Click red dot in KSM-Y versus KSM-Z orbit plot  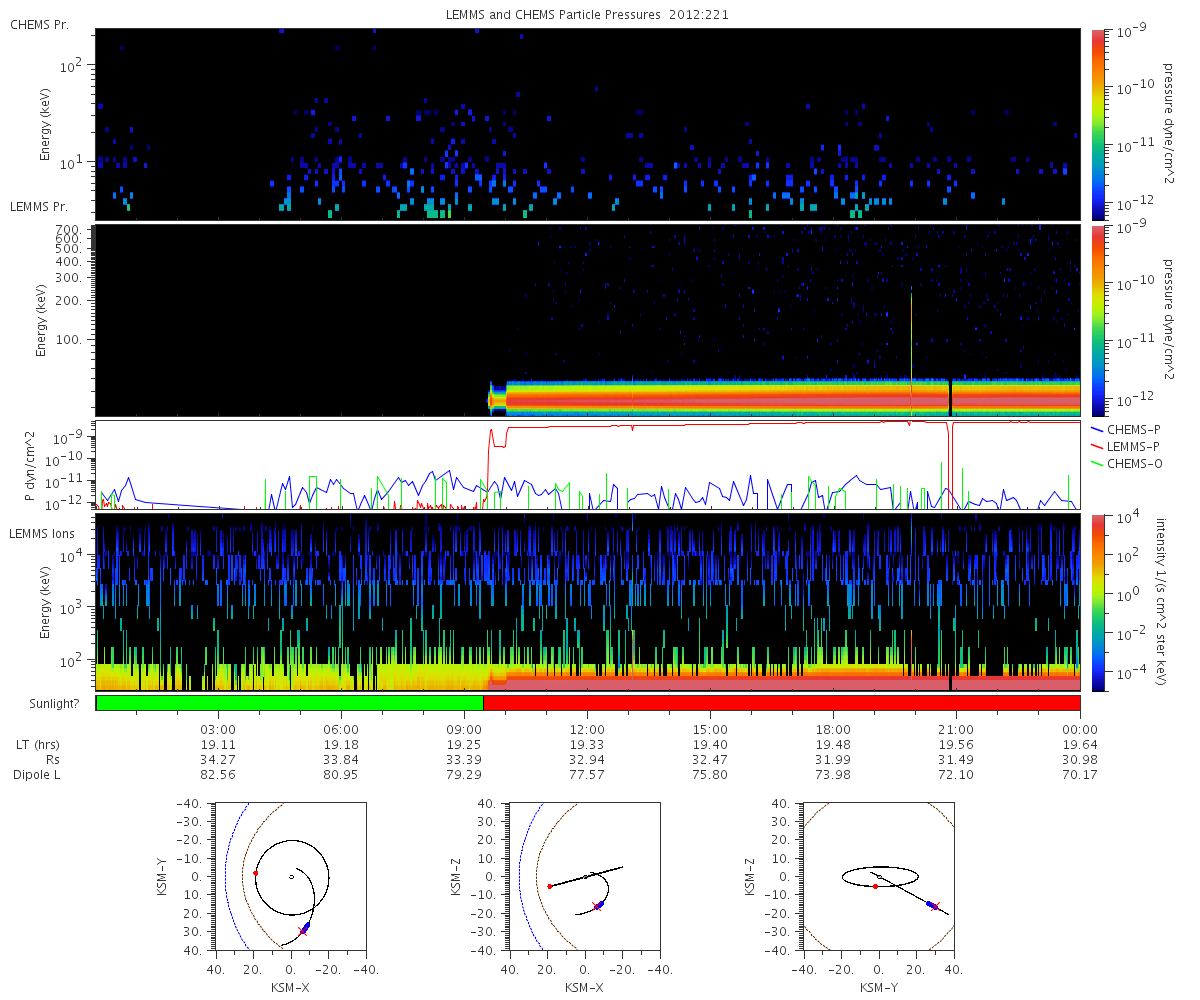click(875, 886)
